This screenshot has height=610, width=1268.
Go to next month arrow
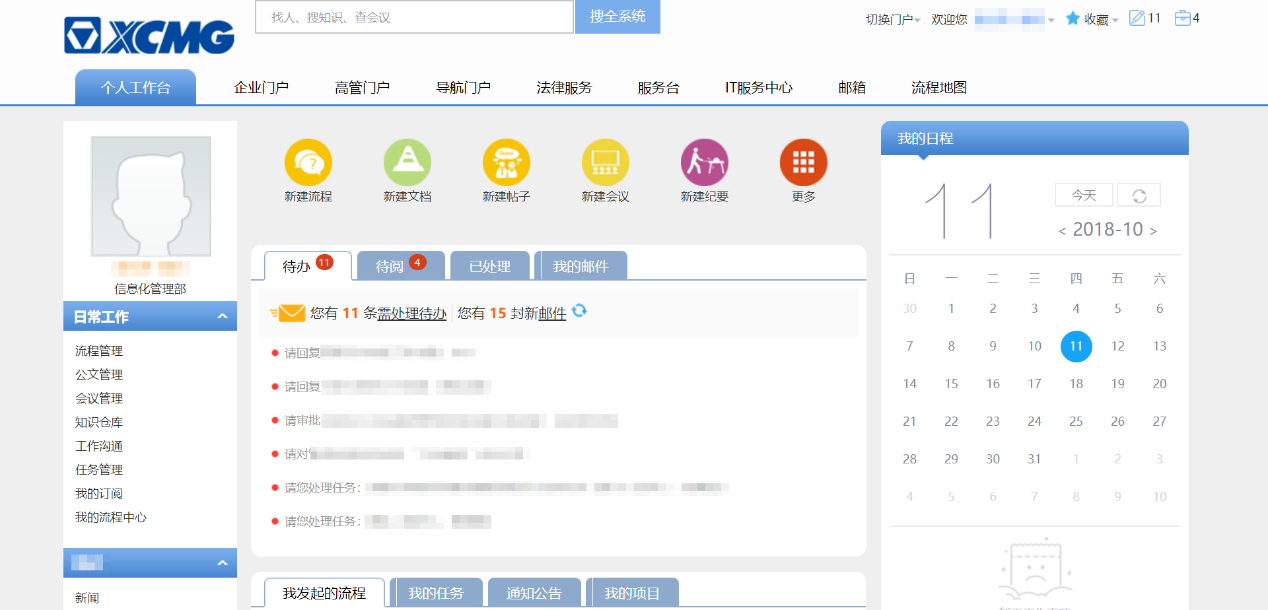1153,231
